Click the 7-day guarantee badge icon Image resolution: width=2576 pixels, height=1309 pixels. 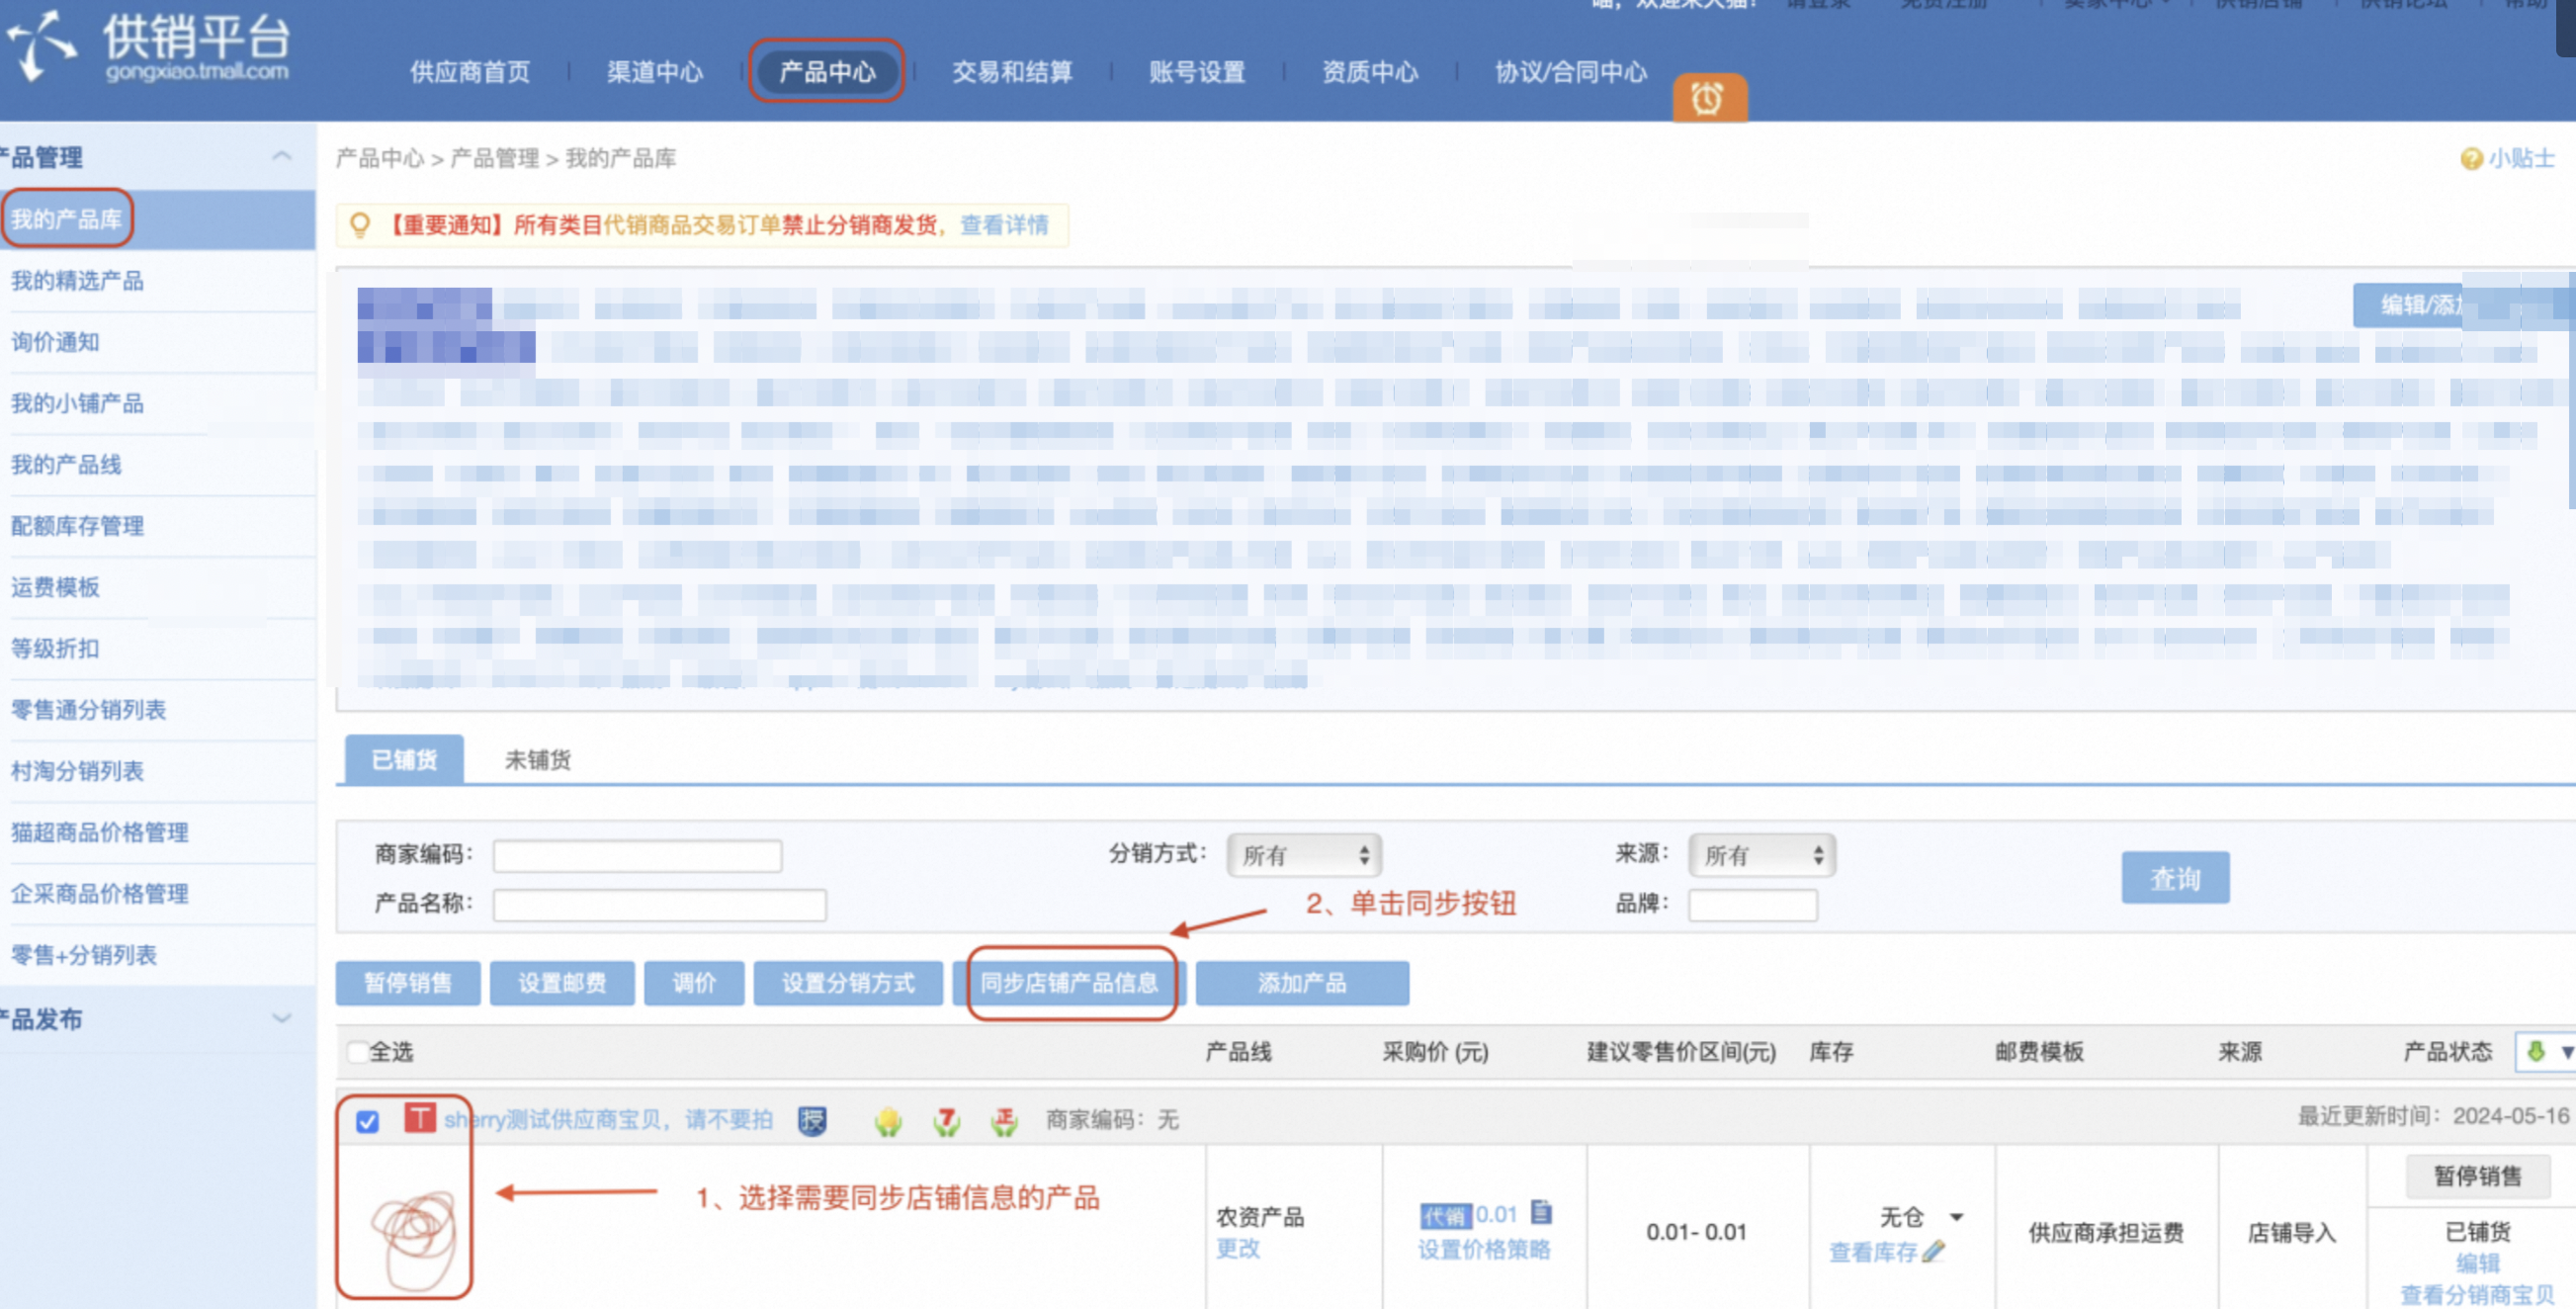(x=946, y=1121)
